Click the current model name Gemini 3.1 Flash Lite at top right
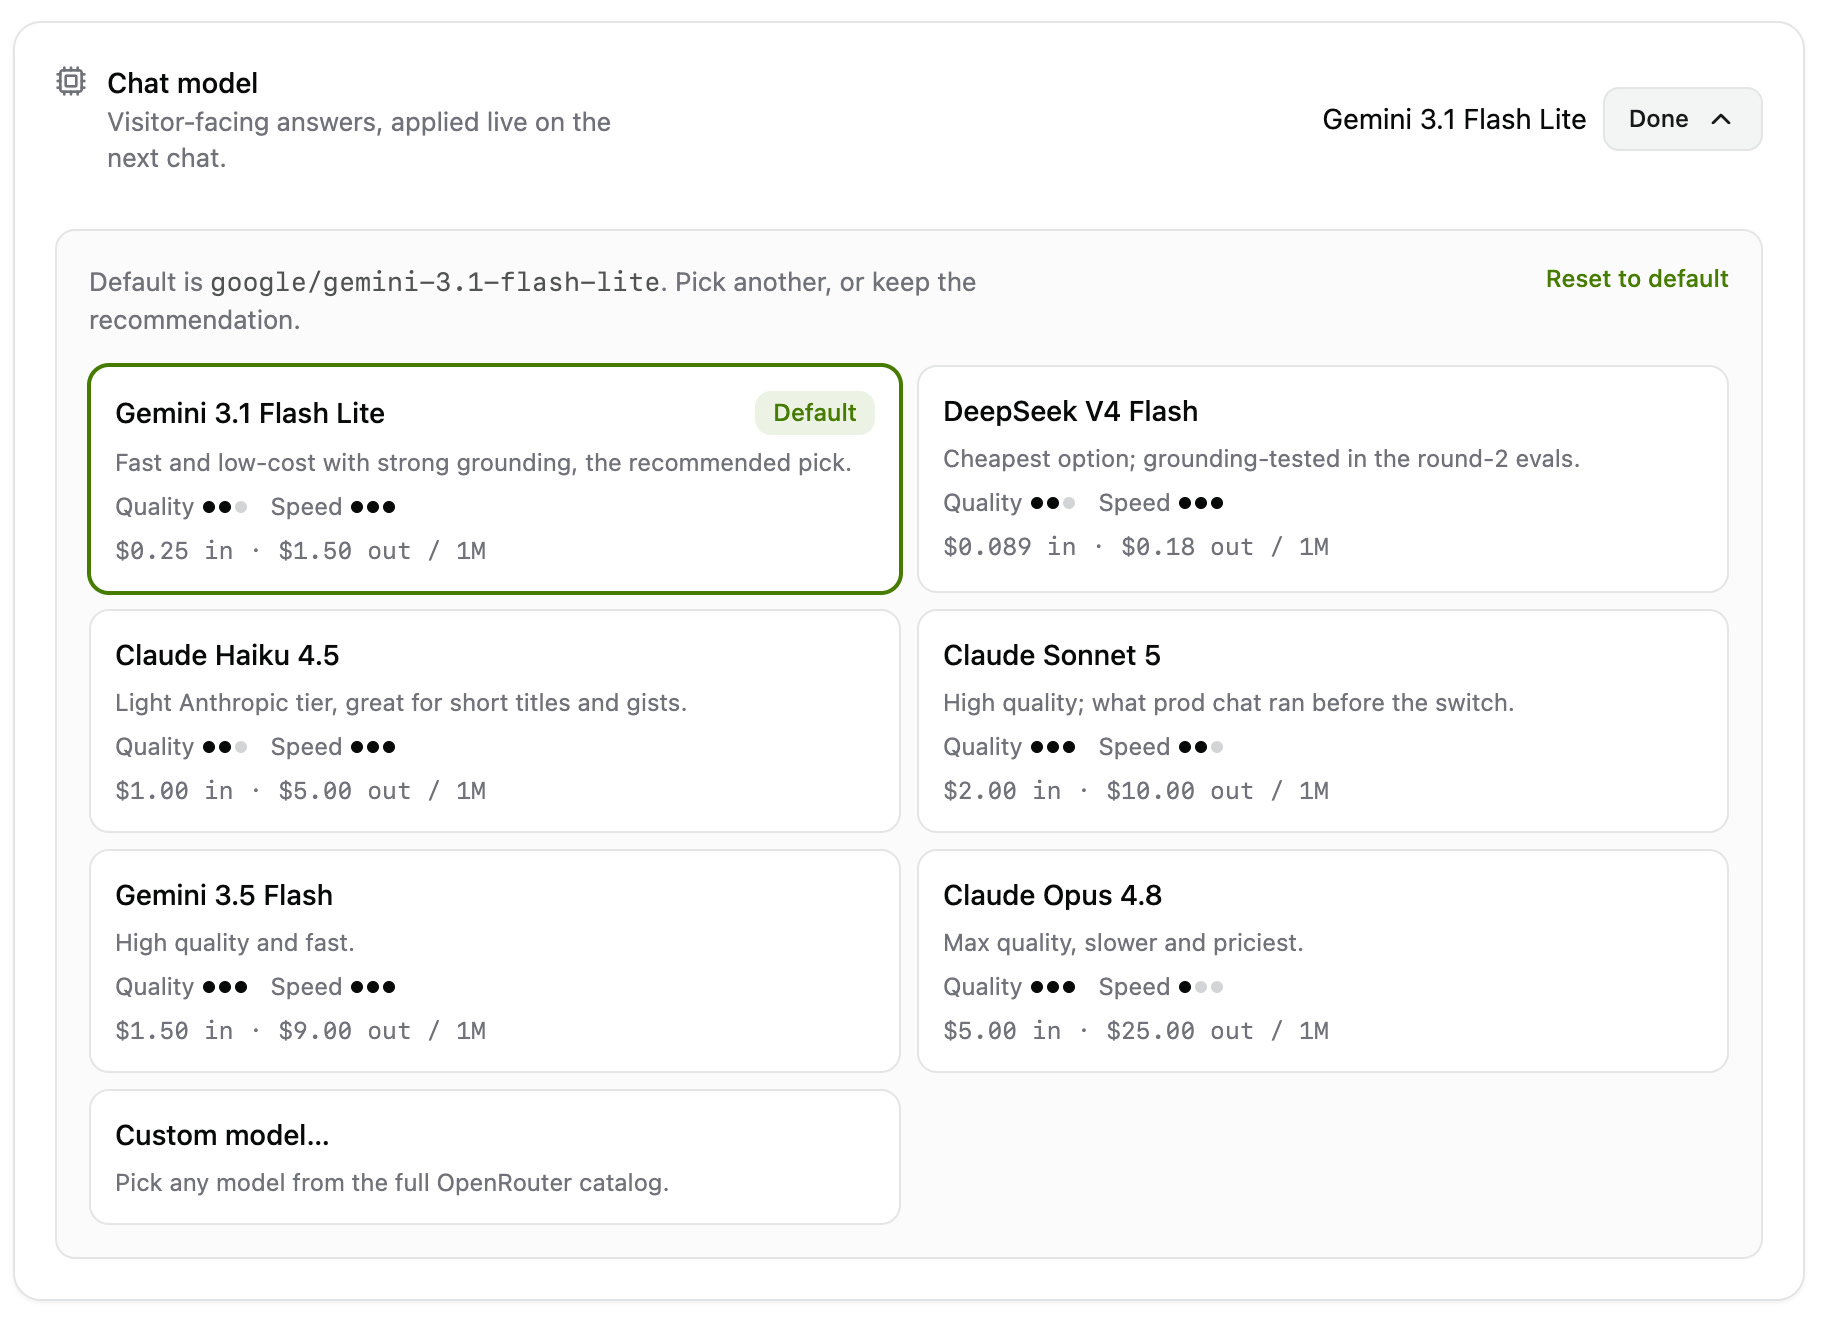The width and height of the screenshot is (1830, 1320). coord(1454,119)
